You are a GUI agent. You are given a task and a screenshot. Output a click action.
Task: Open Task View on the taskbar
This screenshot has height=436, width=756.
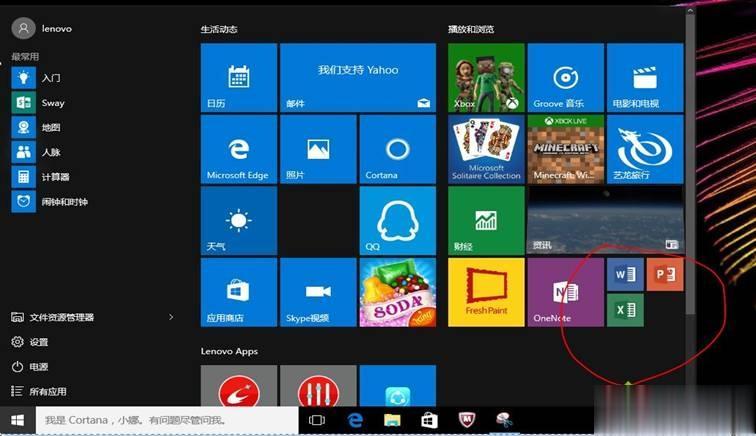pos(317,421)
